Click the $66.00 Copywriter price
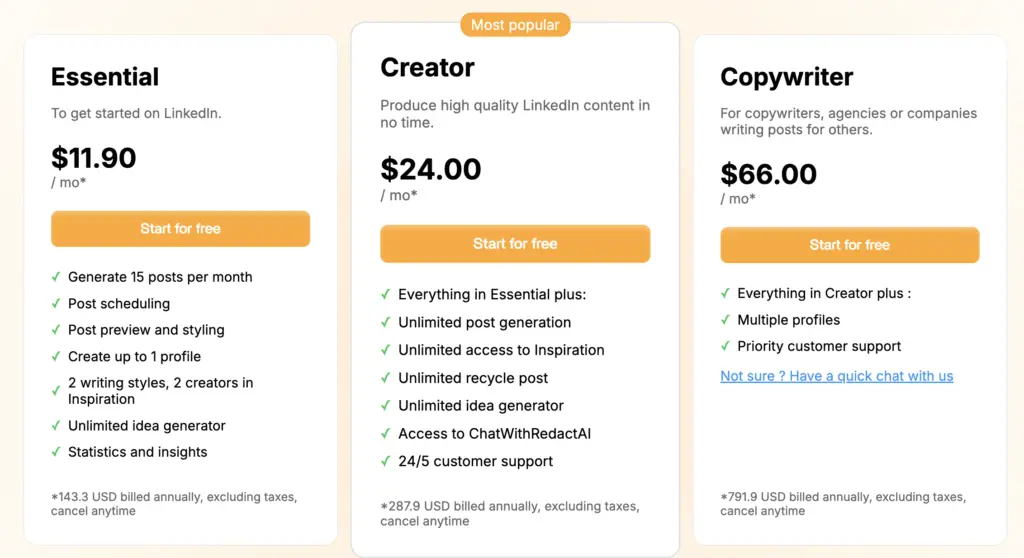Image resolution: width=1024 pixels, height=558 pixels. pos(768,174)
